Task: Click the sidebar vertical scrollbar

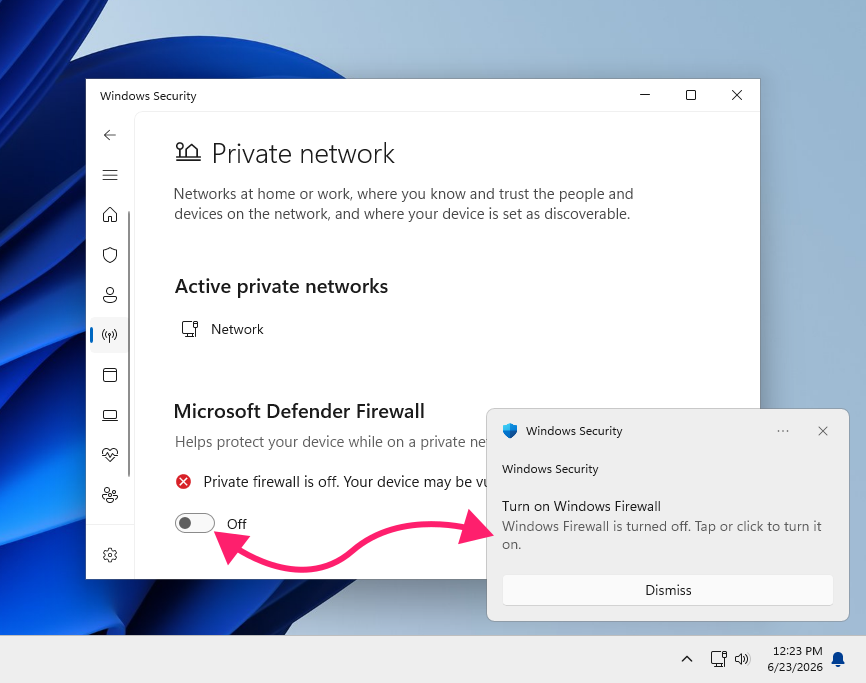Action: click(x=129, y=343)
